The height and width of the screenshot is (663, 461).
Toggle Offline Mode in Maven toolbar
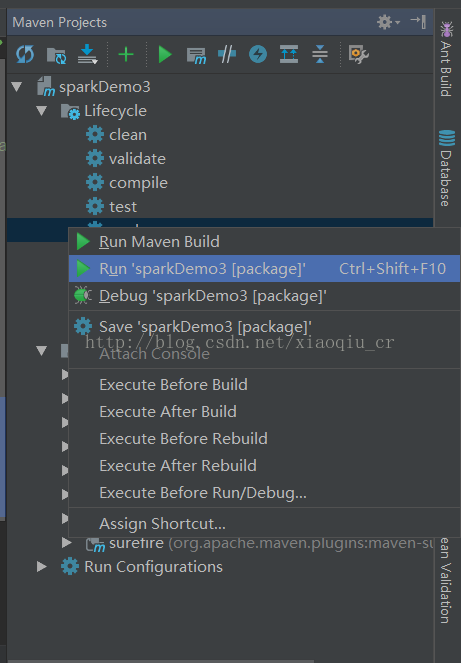pos(227,55)
